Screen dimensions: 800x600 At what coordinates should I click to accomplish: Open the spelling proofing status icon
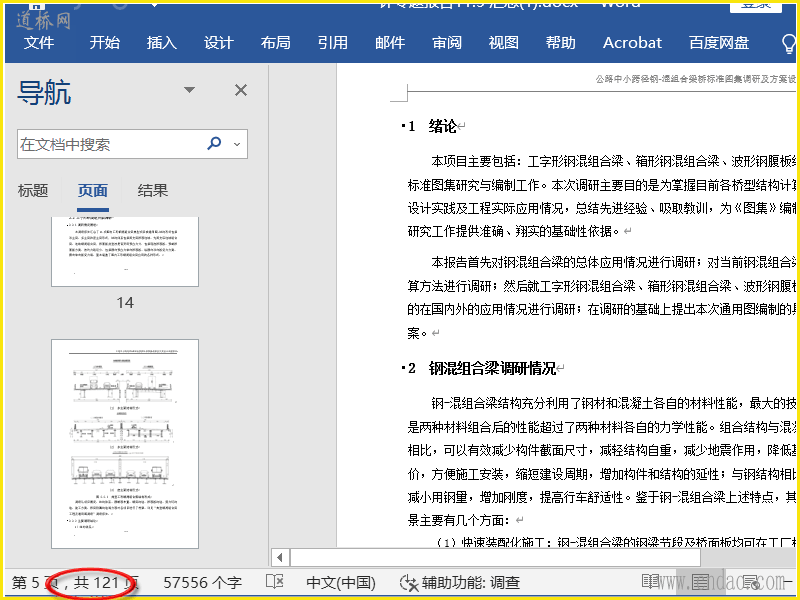(x=275, y=582)
